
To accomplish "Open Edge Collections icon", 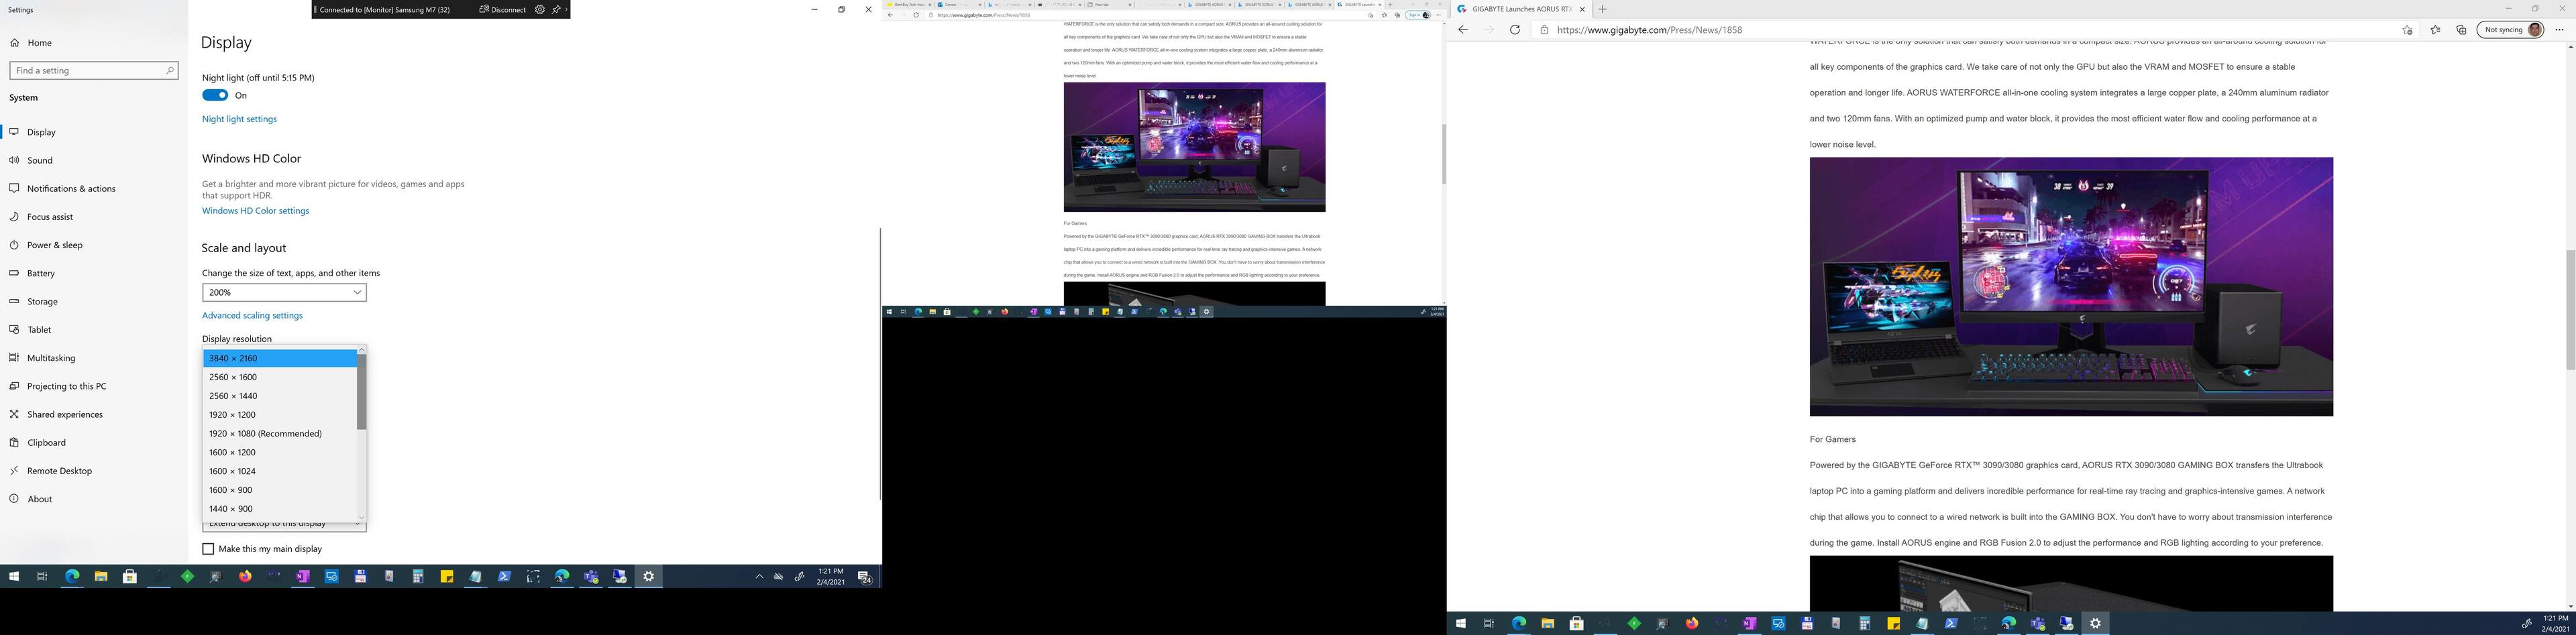I will (2461, 30).
